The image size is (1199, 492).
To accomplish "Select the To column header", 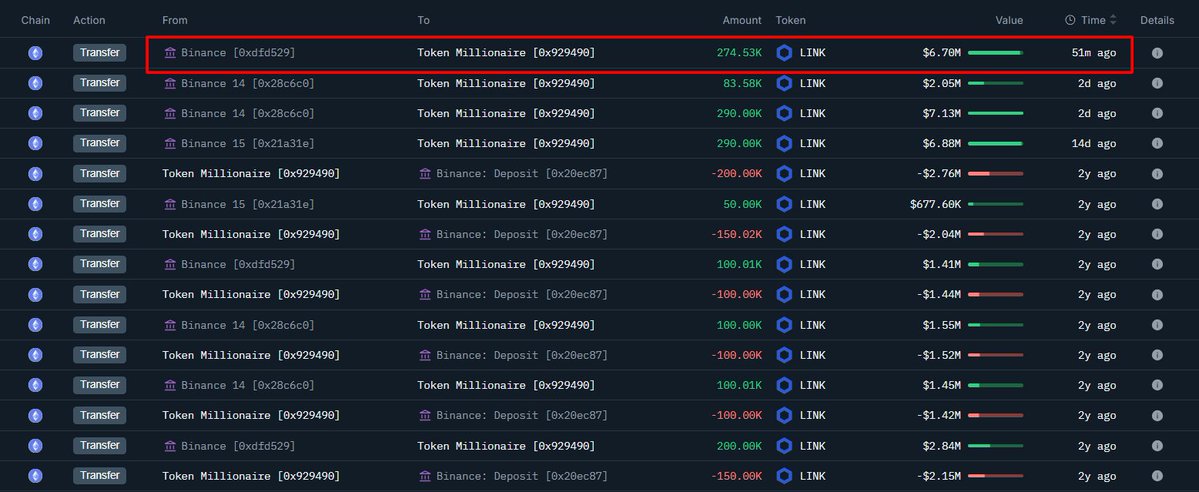I will click(x=424, y=20).
